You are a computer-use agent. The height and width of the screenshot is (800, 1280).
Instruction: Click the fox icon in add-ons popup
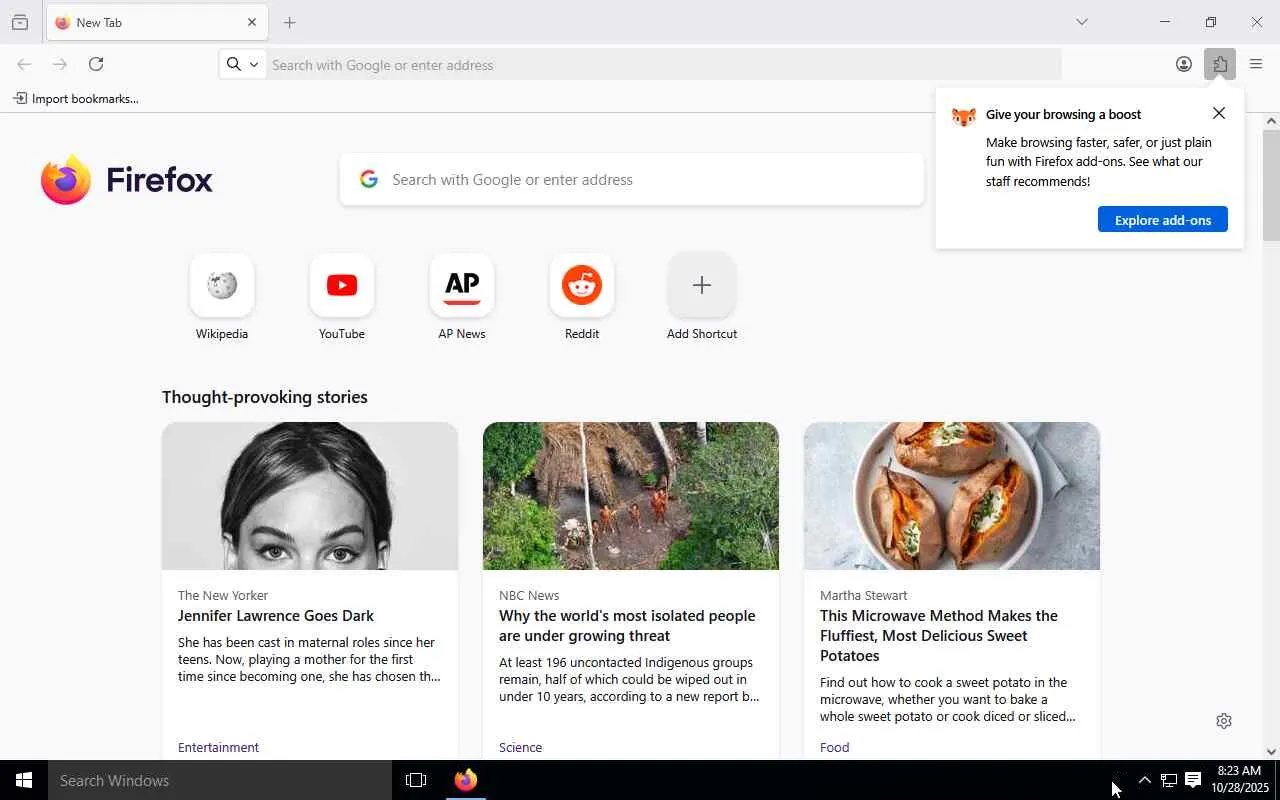point(963,116)
